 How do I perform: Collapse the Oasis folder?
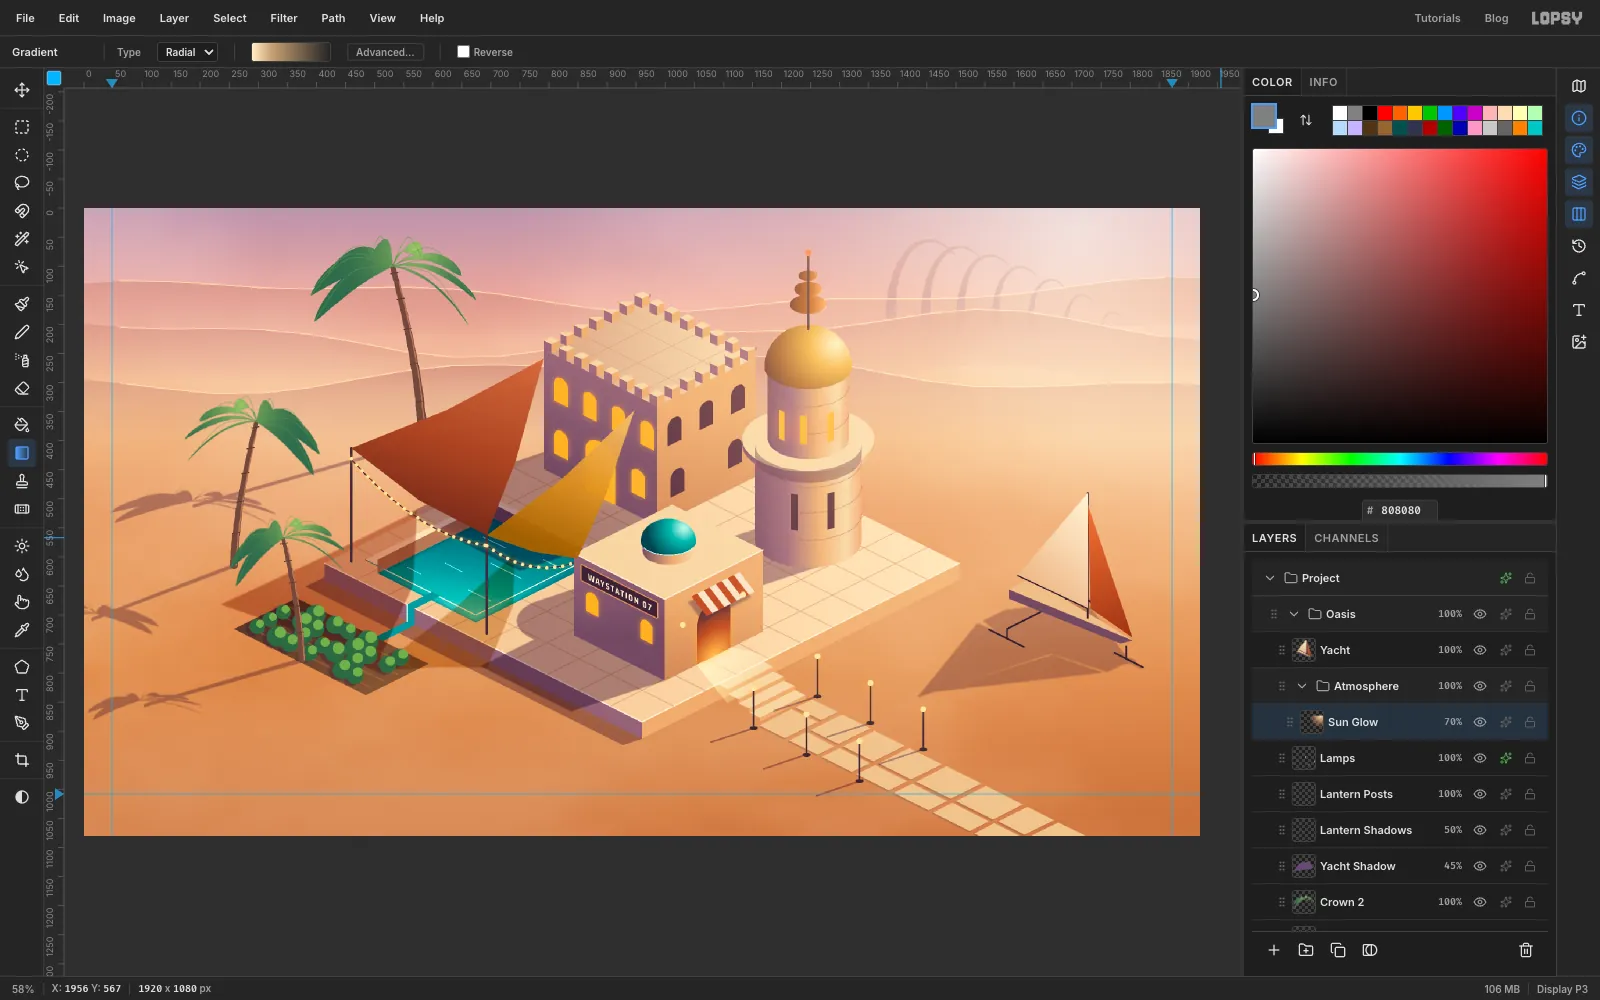(1294, 614)
